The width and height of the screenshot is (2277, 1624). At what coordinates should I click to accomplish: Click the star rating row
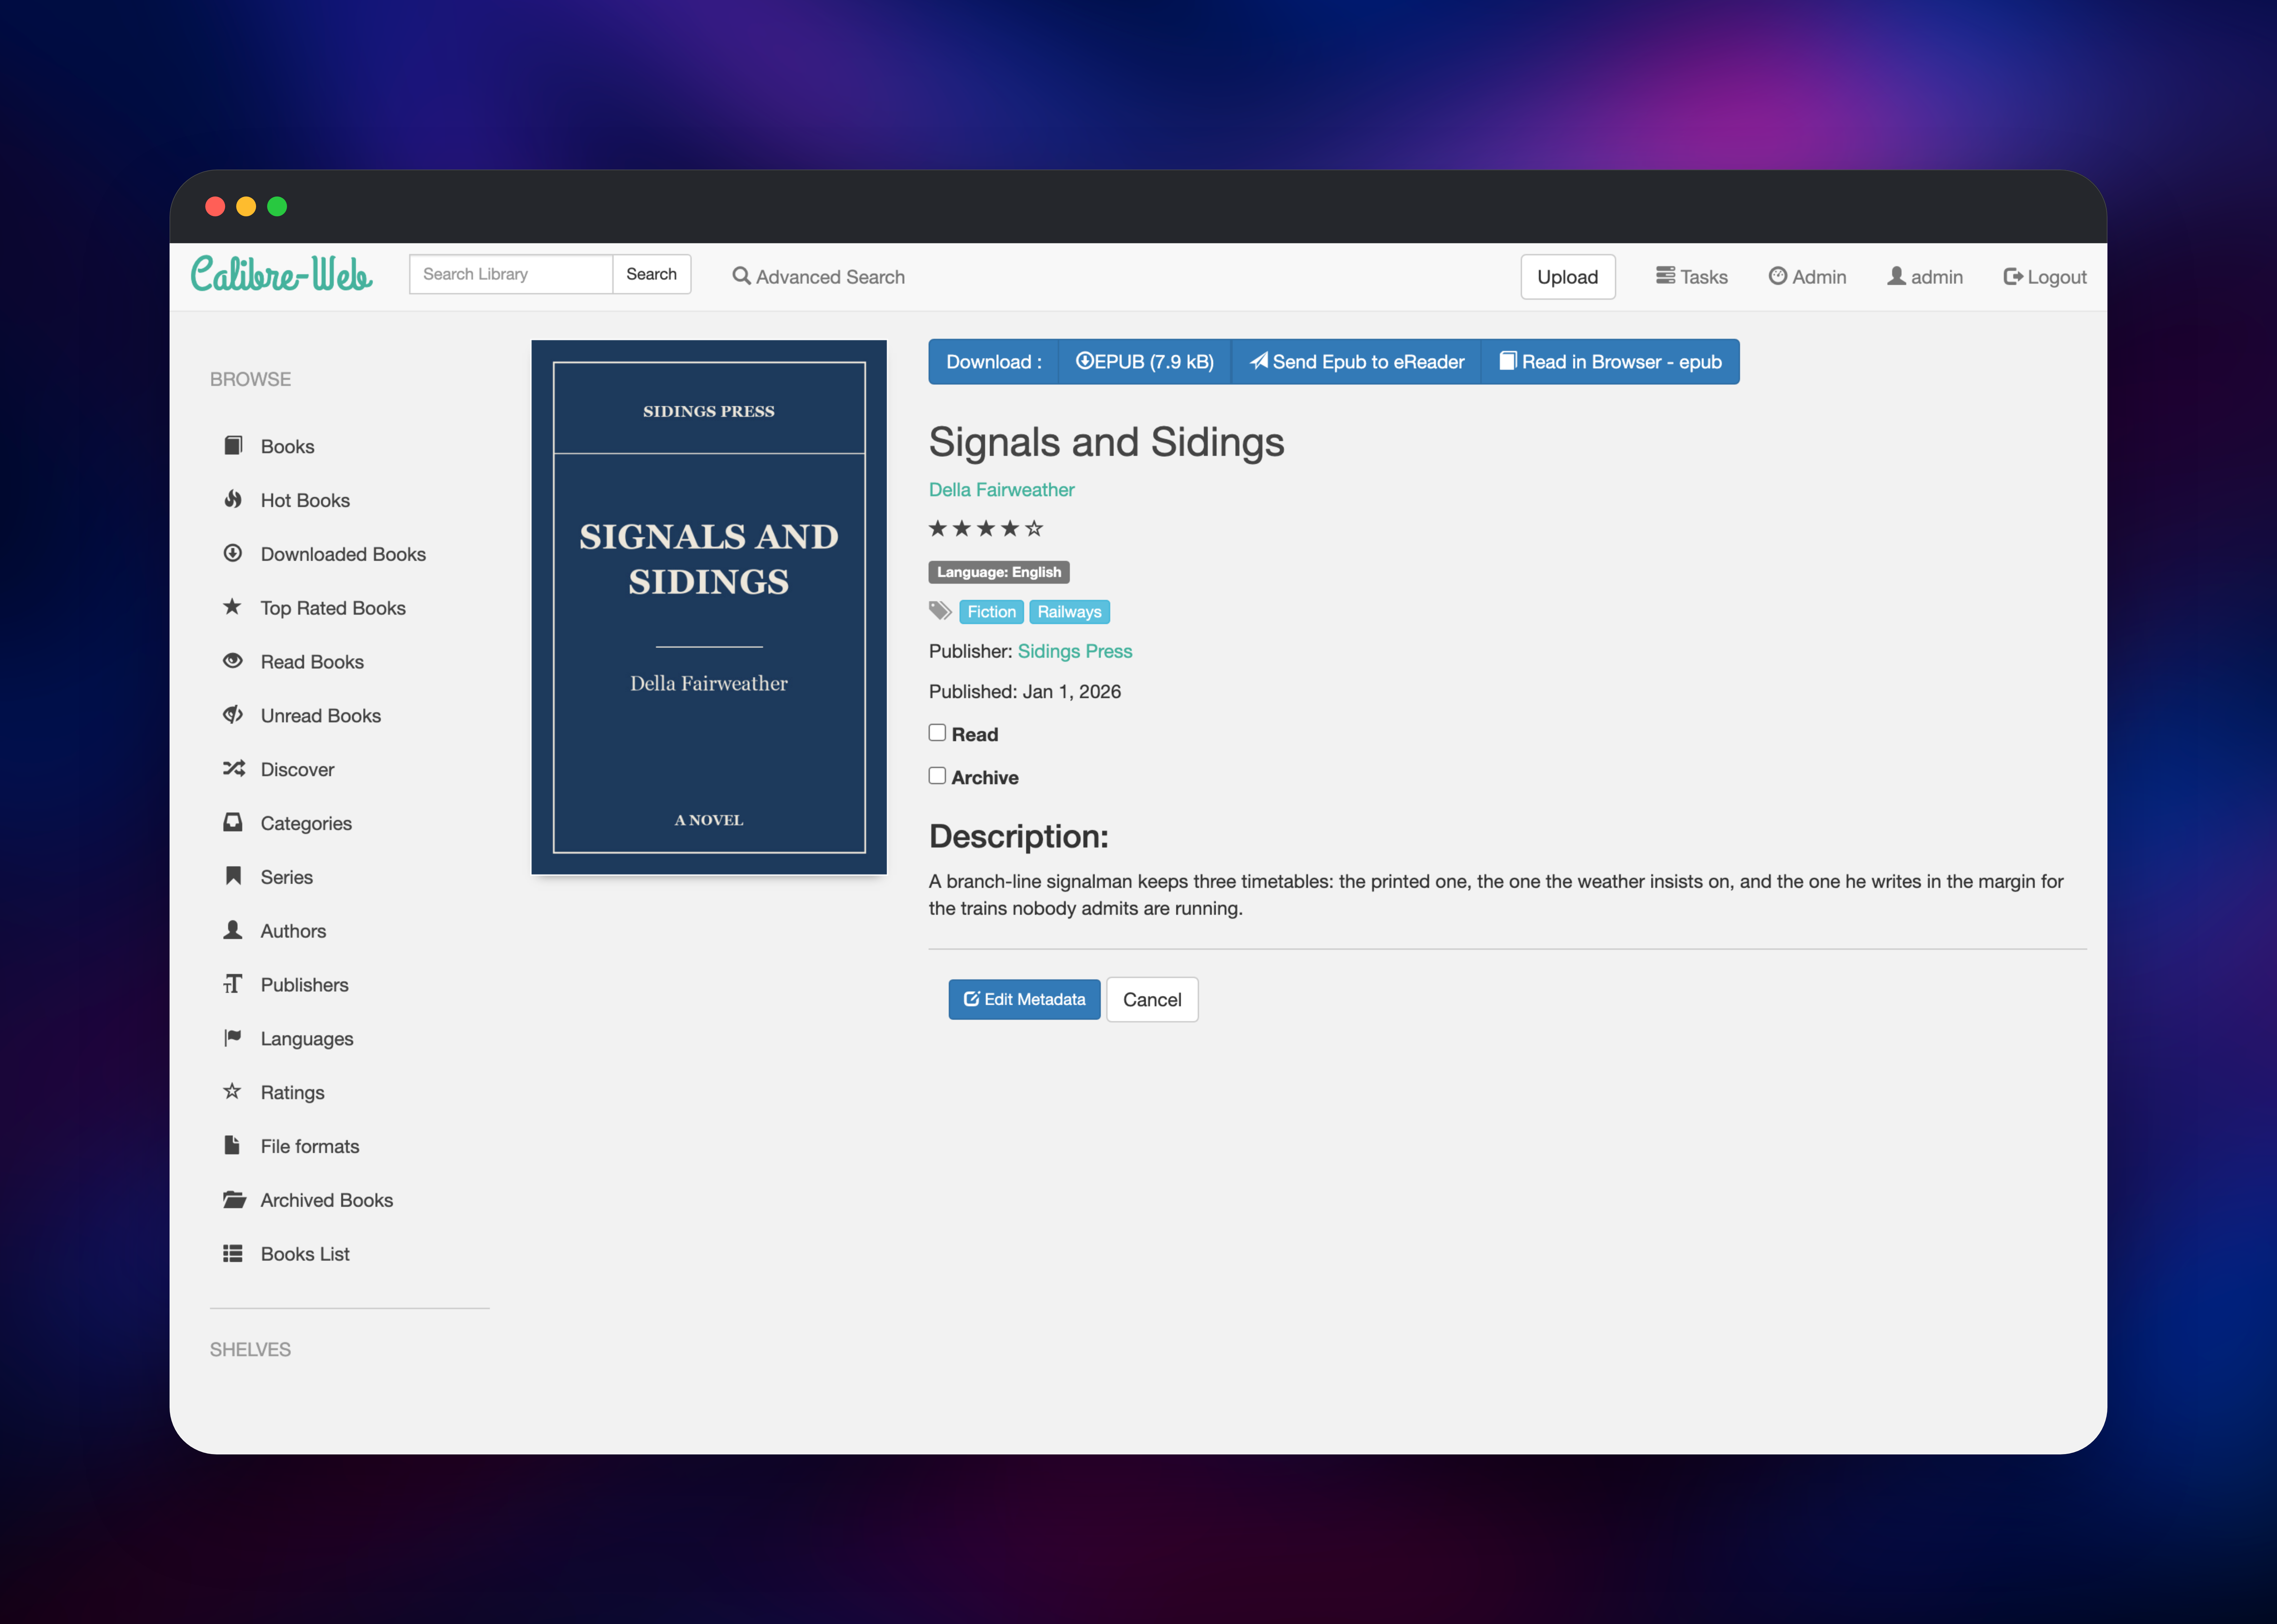click(x=986, y=528)
